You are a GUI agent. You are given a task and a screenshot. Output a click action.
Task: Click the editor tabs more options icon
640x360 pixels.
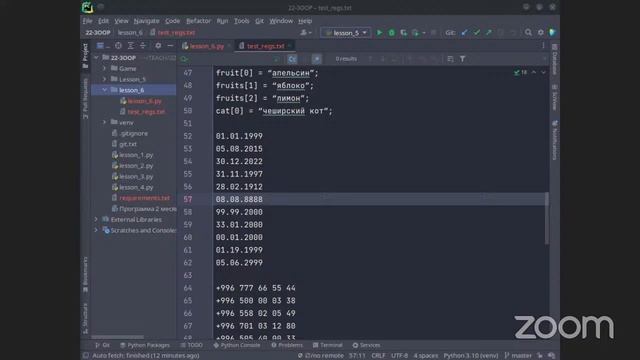(543, 46)
